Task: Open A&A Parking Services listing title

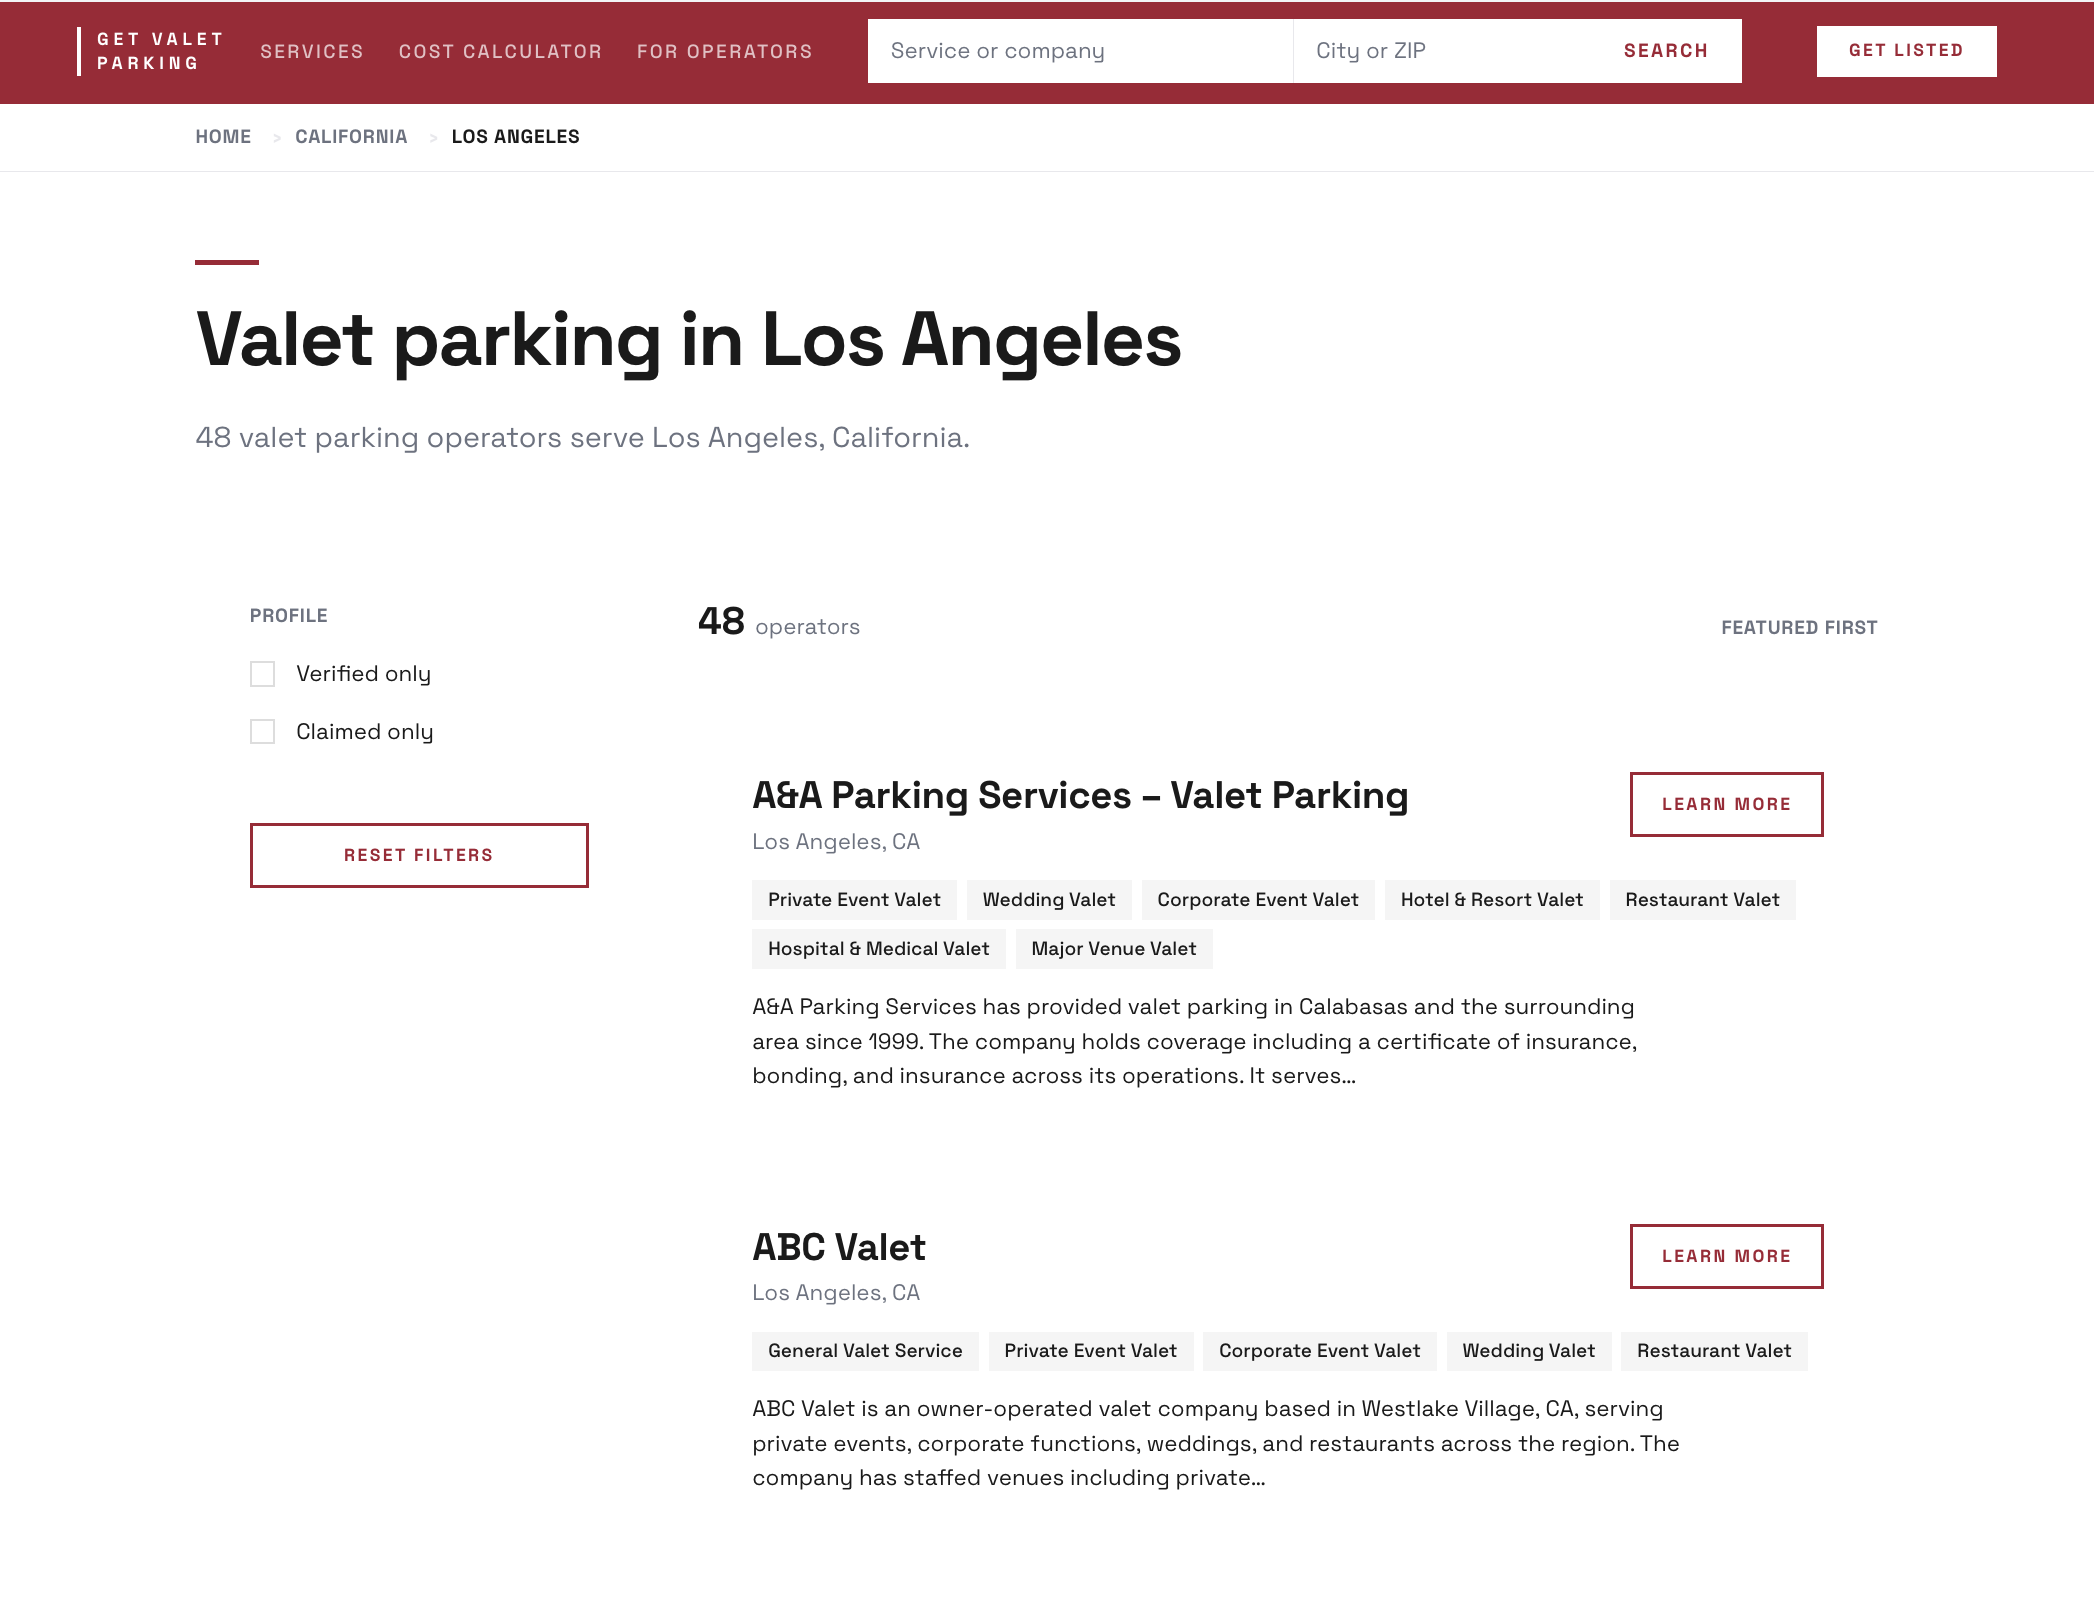Action: point(1080,796)
